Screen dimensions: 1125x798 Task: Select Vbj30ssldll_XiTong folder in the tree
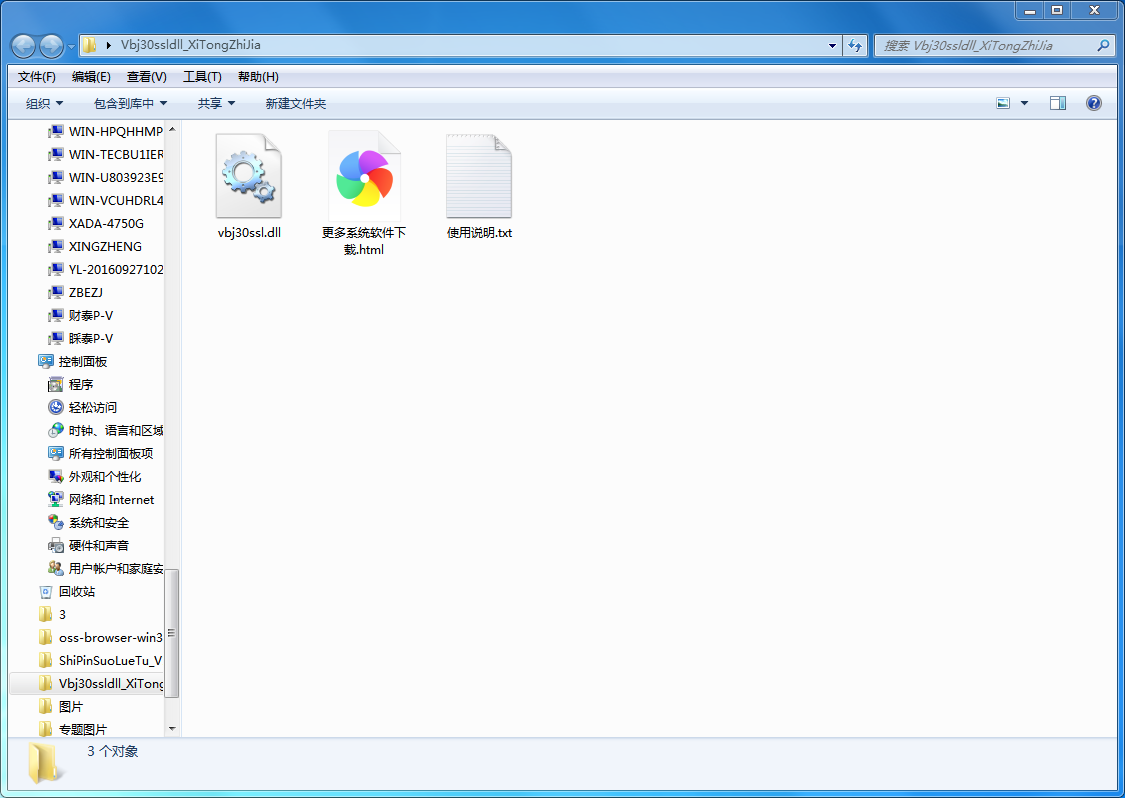[x=100, y=683]
